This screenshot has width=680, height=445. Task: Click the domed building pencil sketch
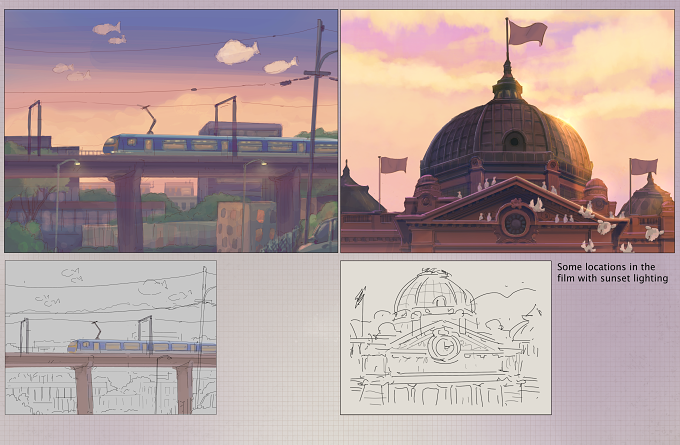pos(446,337)
